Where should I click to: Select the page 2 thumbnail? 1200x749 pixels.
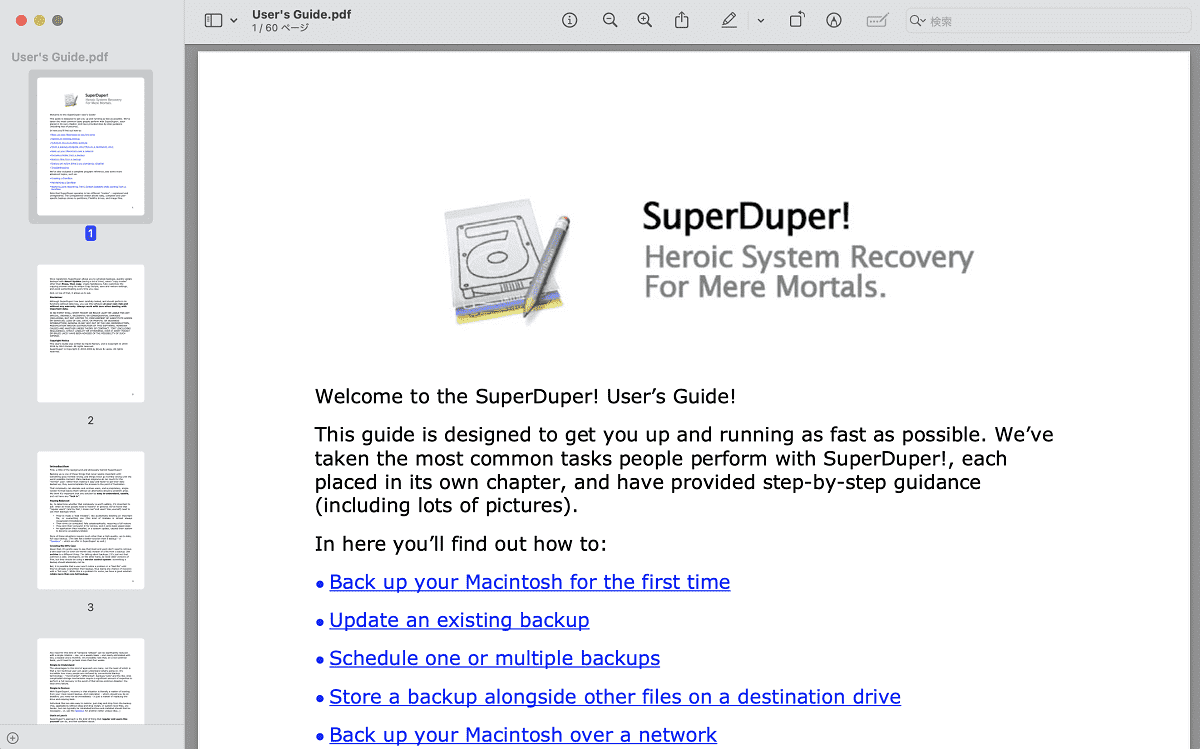(91, 334)
